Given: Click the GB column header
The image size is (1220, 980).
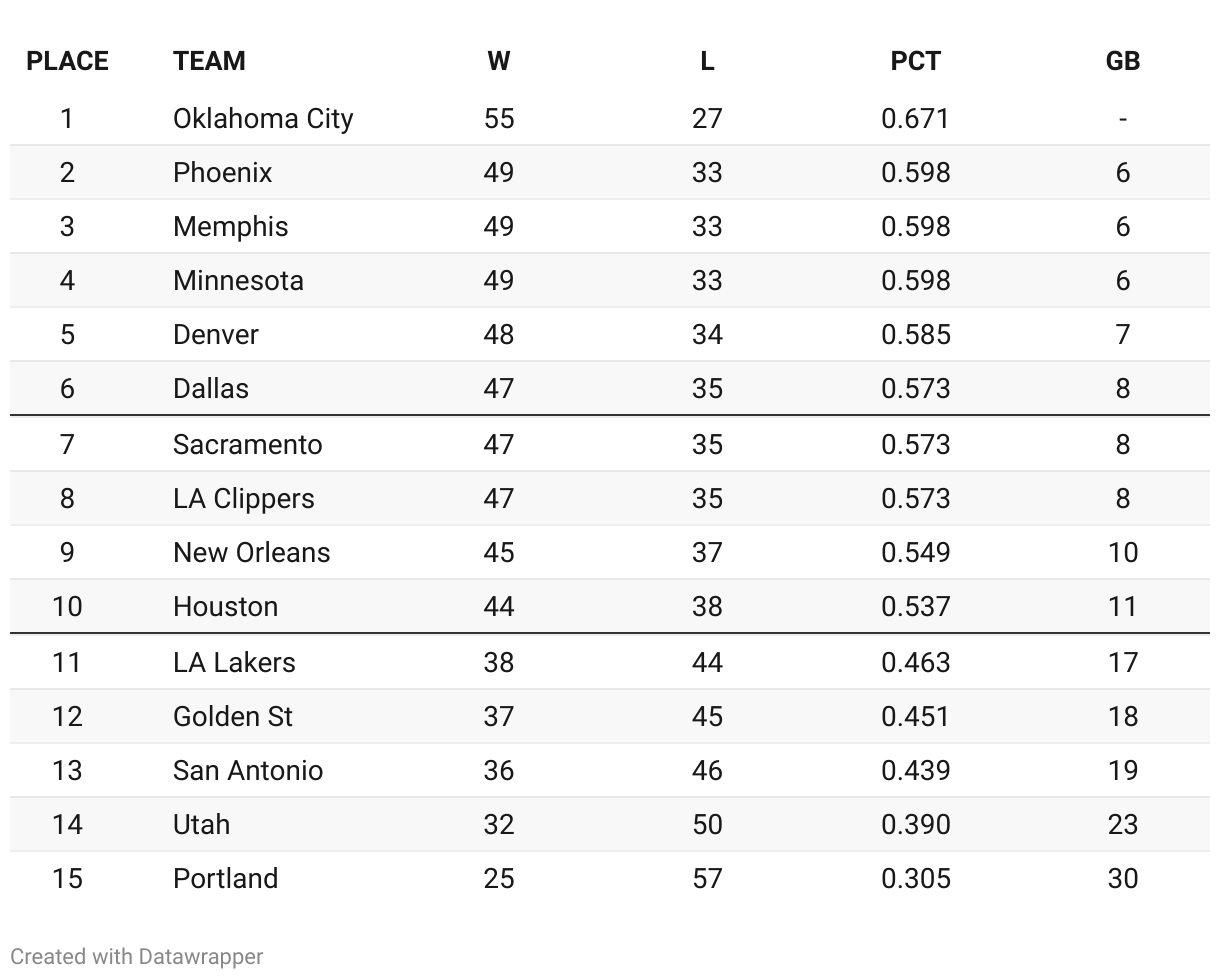Looking at the screenshot, I should coord(1122,61).
